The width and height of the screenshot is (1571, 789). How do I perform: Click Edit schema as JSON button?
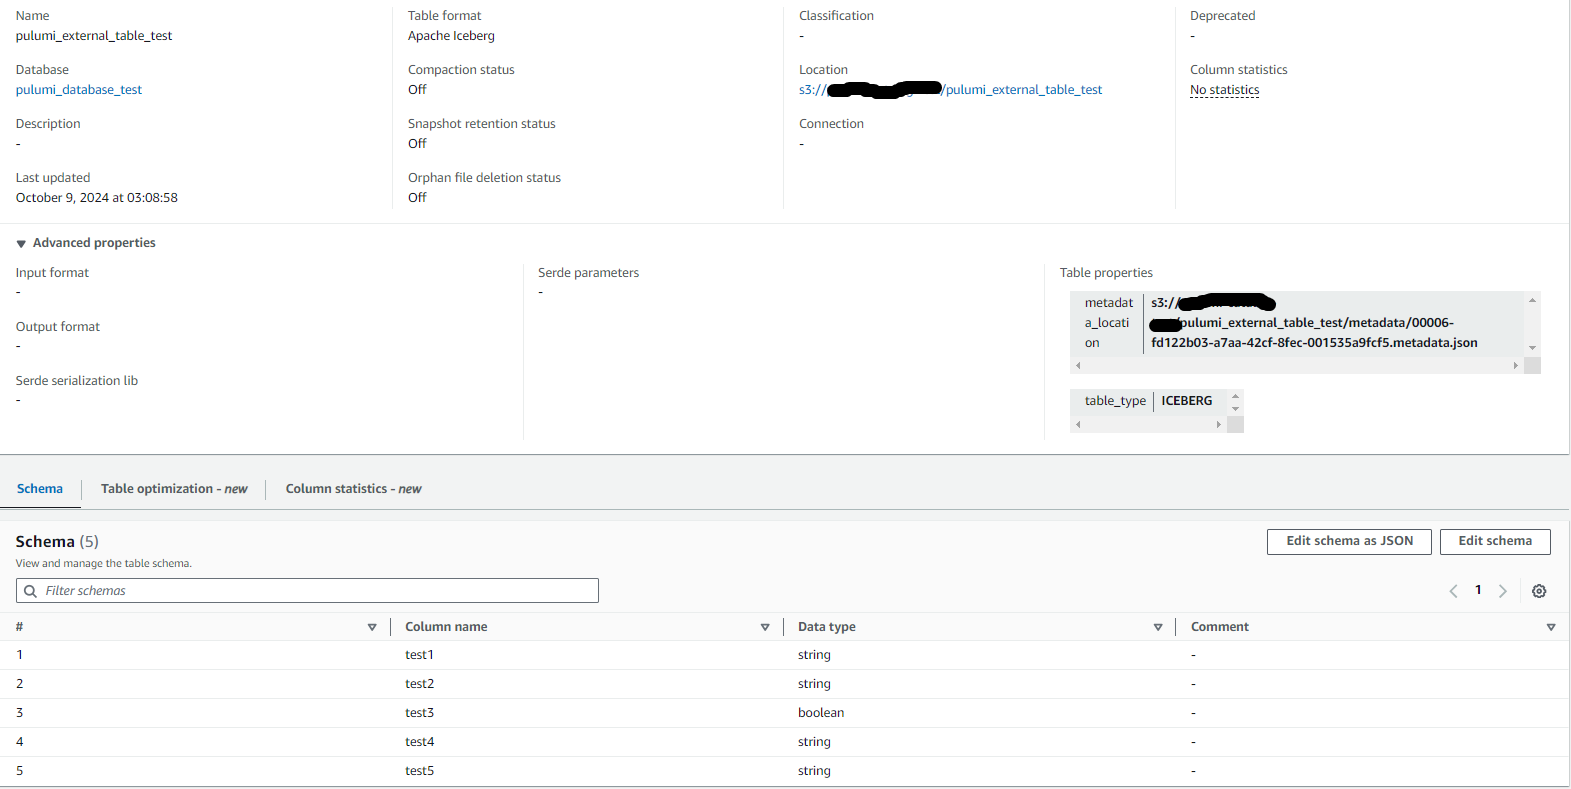1349,541
